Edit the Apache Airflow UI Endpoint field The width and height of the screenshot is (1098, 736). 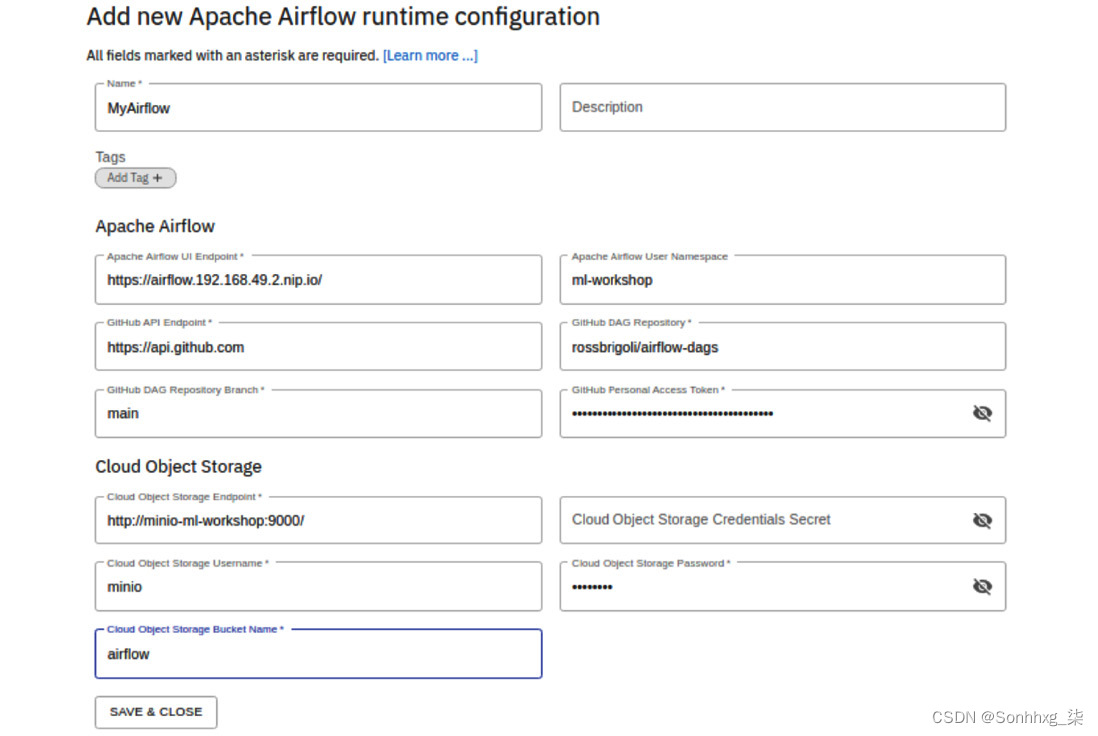click(318, 280)
